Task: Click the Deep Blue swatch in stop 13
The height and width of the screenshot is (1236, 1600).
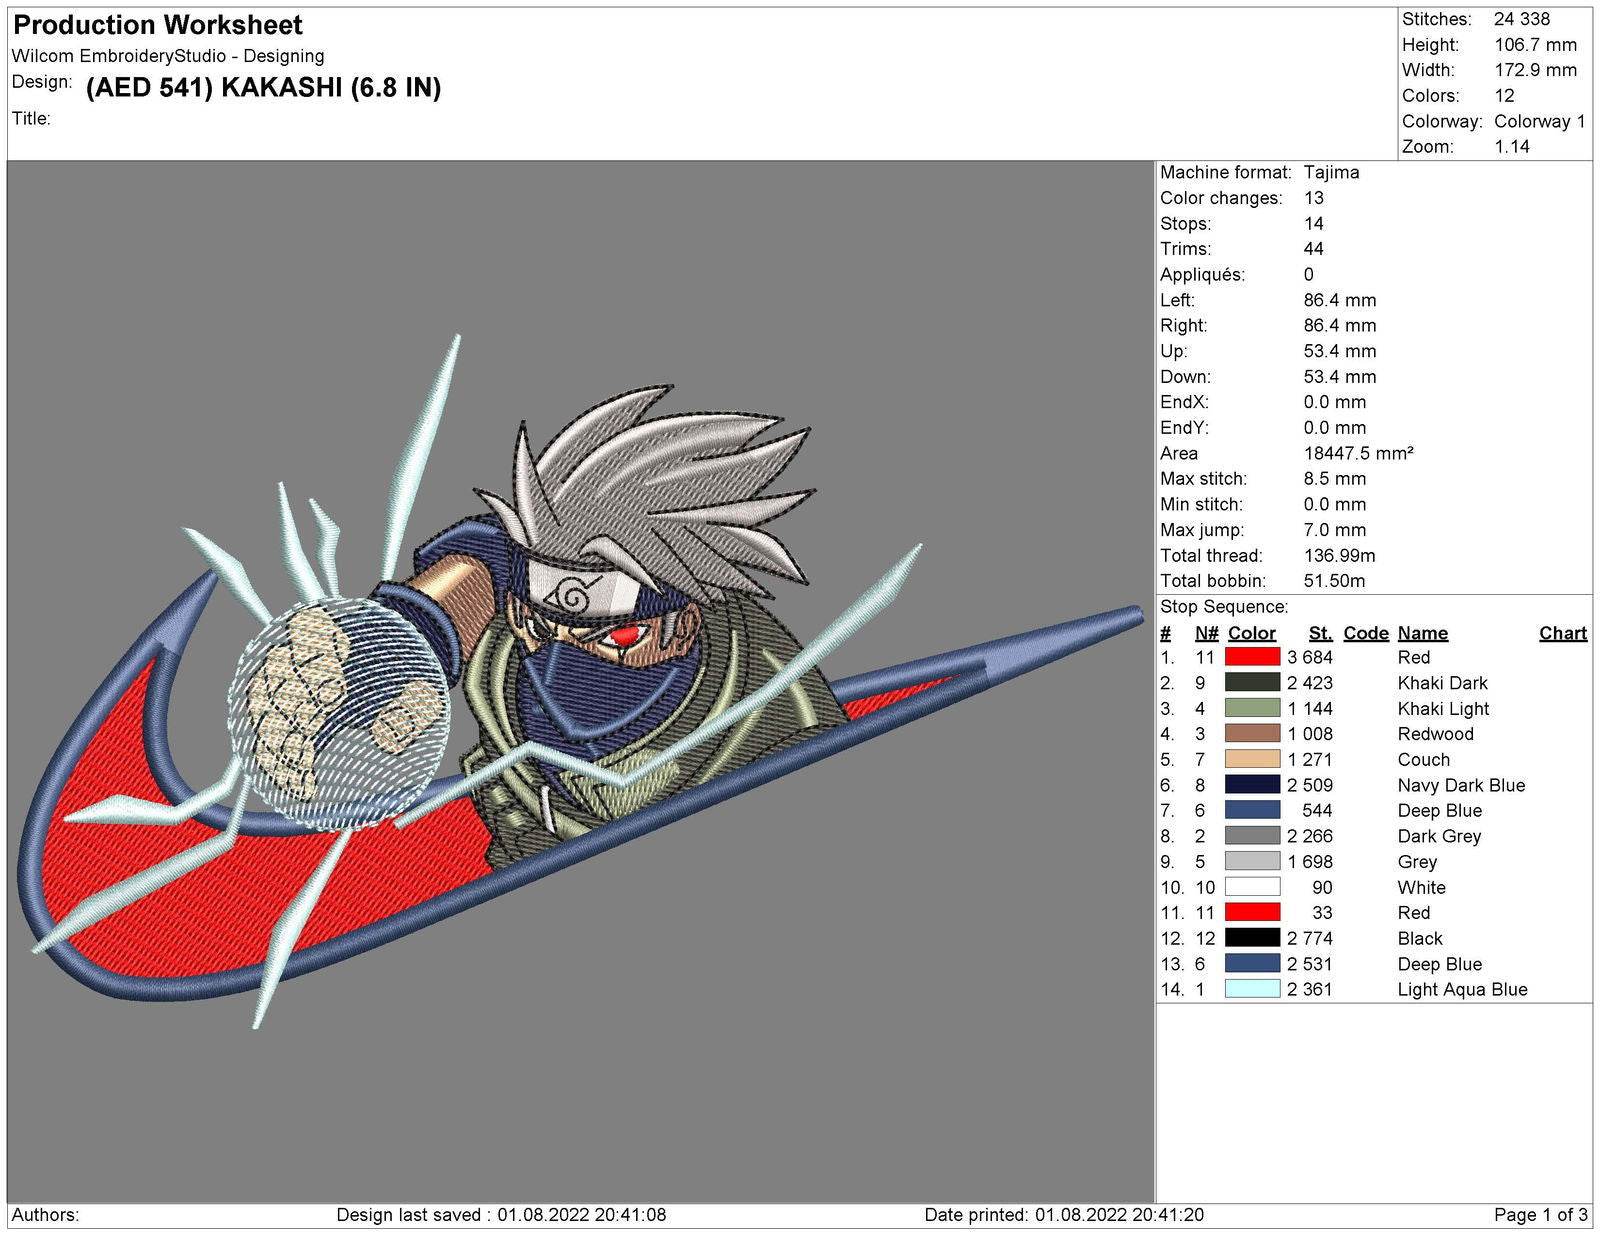Action: 1252,964
